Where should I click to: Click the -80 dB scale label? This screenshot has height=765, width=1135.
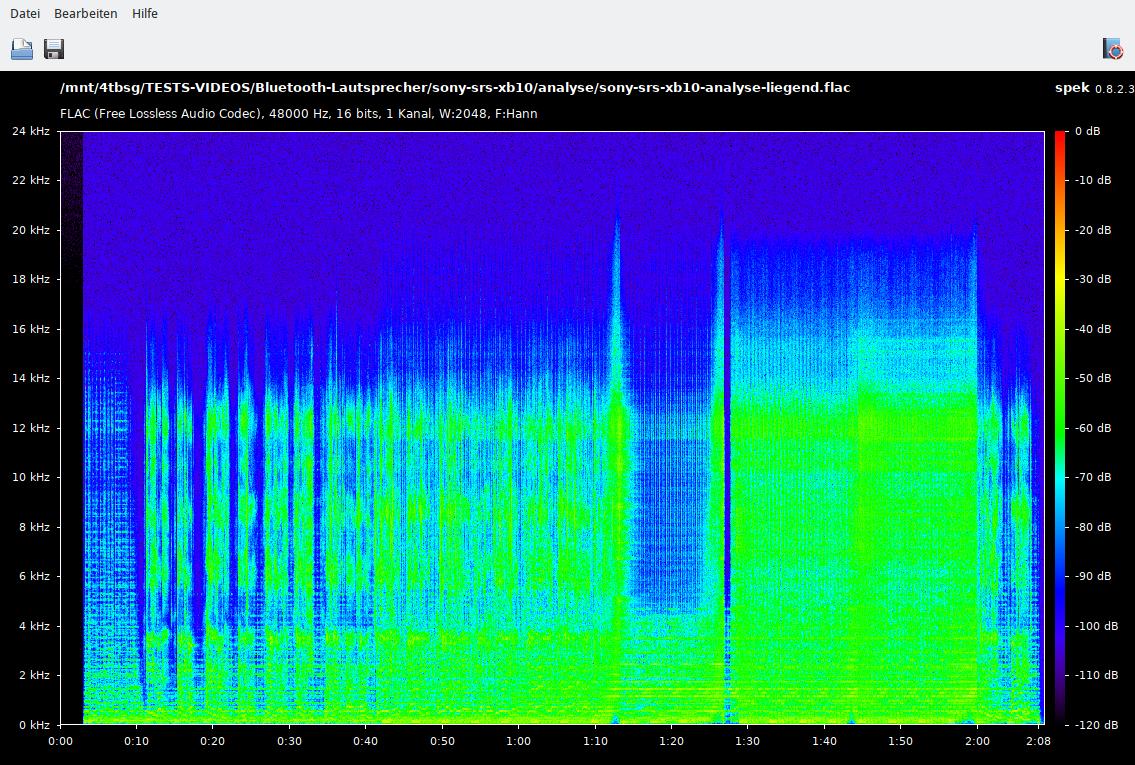pos(1092,528)
